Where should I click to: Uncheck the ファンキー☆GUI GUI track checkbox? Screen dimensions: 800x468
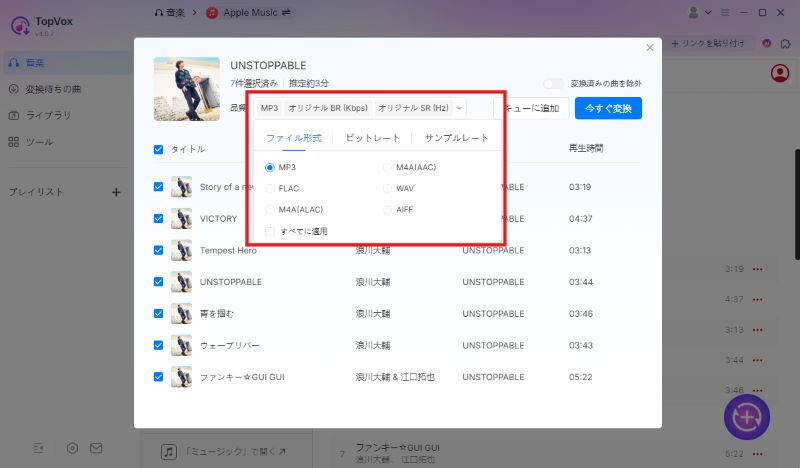click(x=158, y=377)
